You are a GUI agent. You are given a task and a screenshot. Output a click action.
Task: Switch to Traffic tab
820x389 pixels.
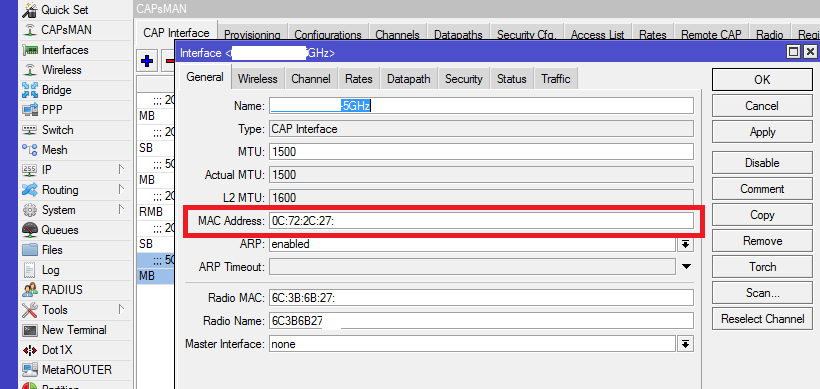tap(555, 79)
